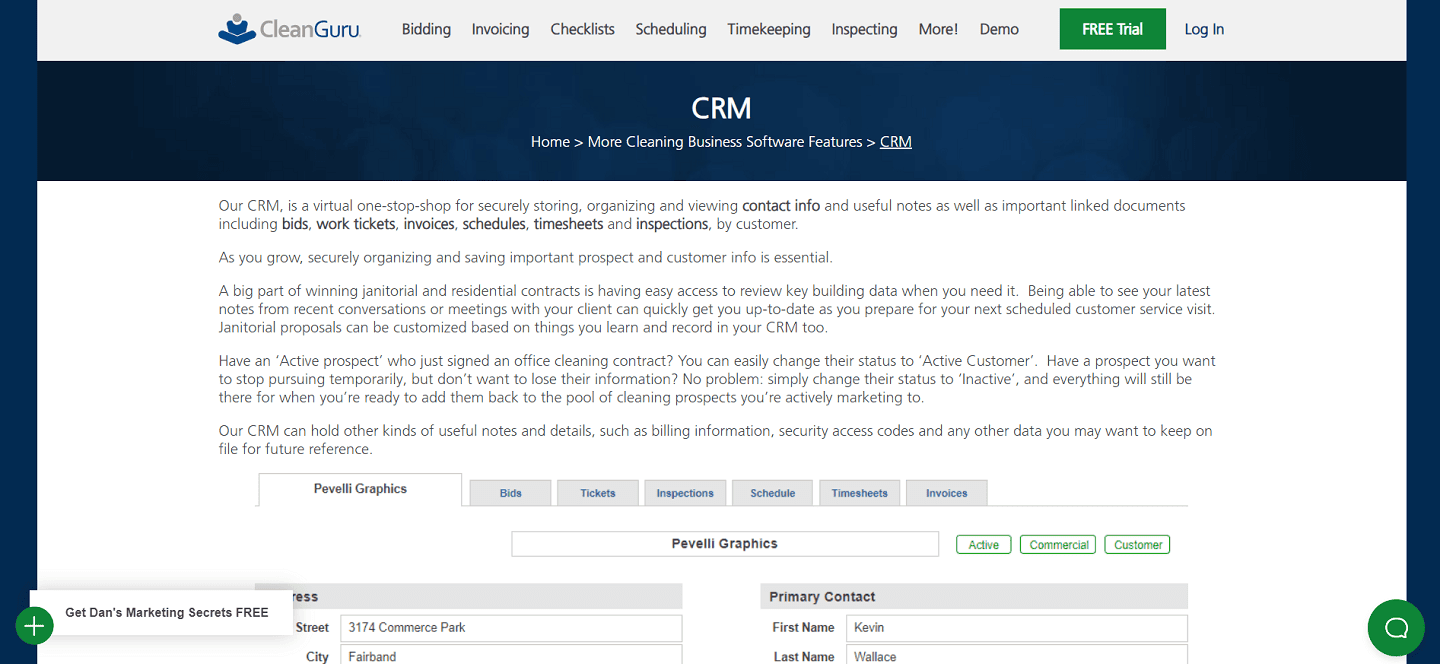This screenshot has height=664, width=1440.
Task: Click the Pevelli Graphics customer tab
Action: coord(359,489)
